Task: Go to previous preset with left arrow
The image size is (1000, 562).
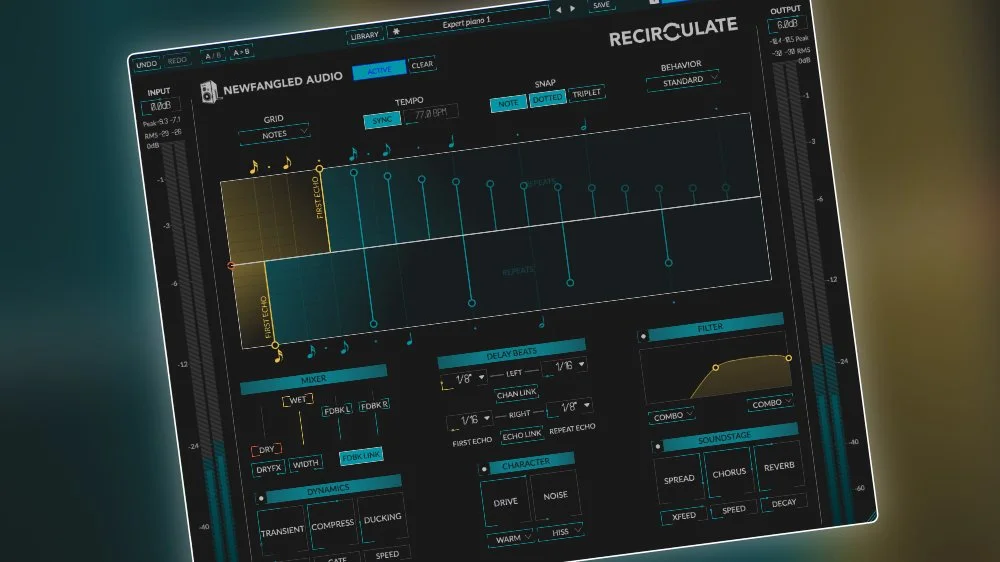Action: point(559,10)
